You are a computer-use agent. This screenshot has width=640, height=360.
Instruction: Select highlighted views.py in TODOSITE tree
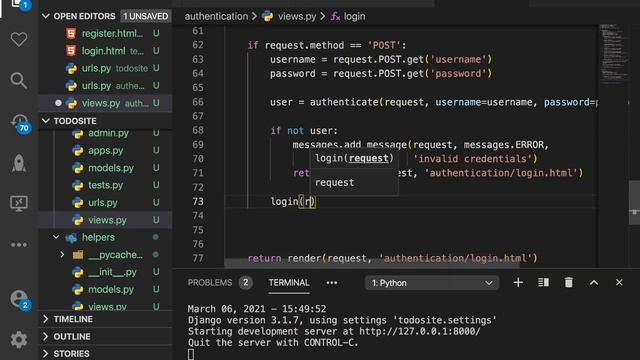[x=105, y=220]
